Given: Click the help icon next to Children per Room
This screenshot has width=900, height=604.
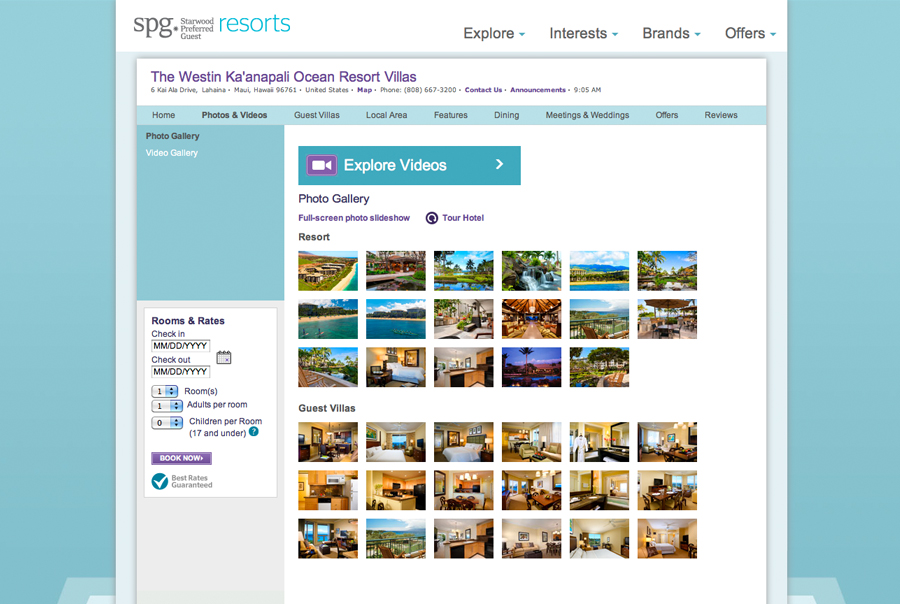Looking at the screenshot, I should click(x=254, y=432).
